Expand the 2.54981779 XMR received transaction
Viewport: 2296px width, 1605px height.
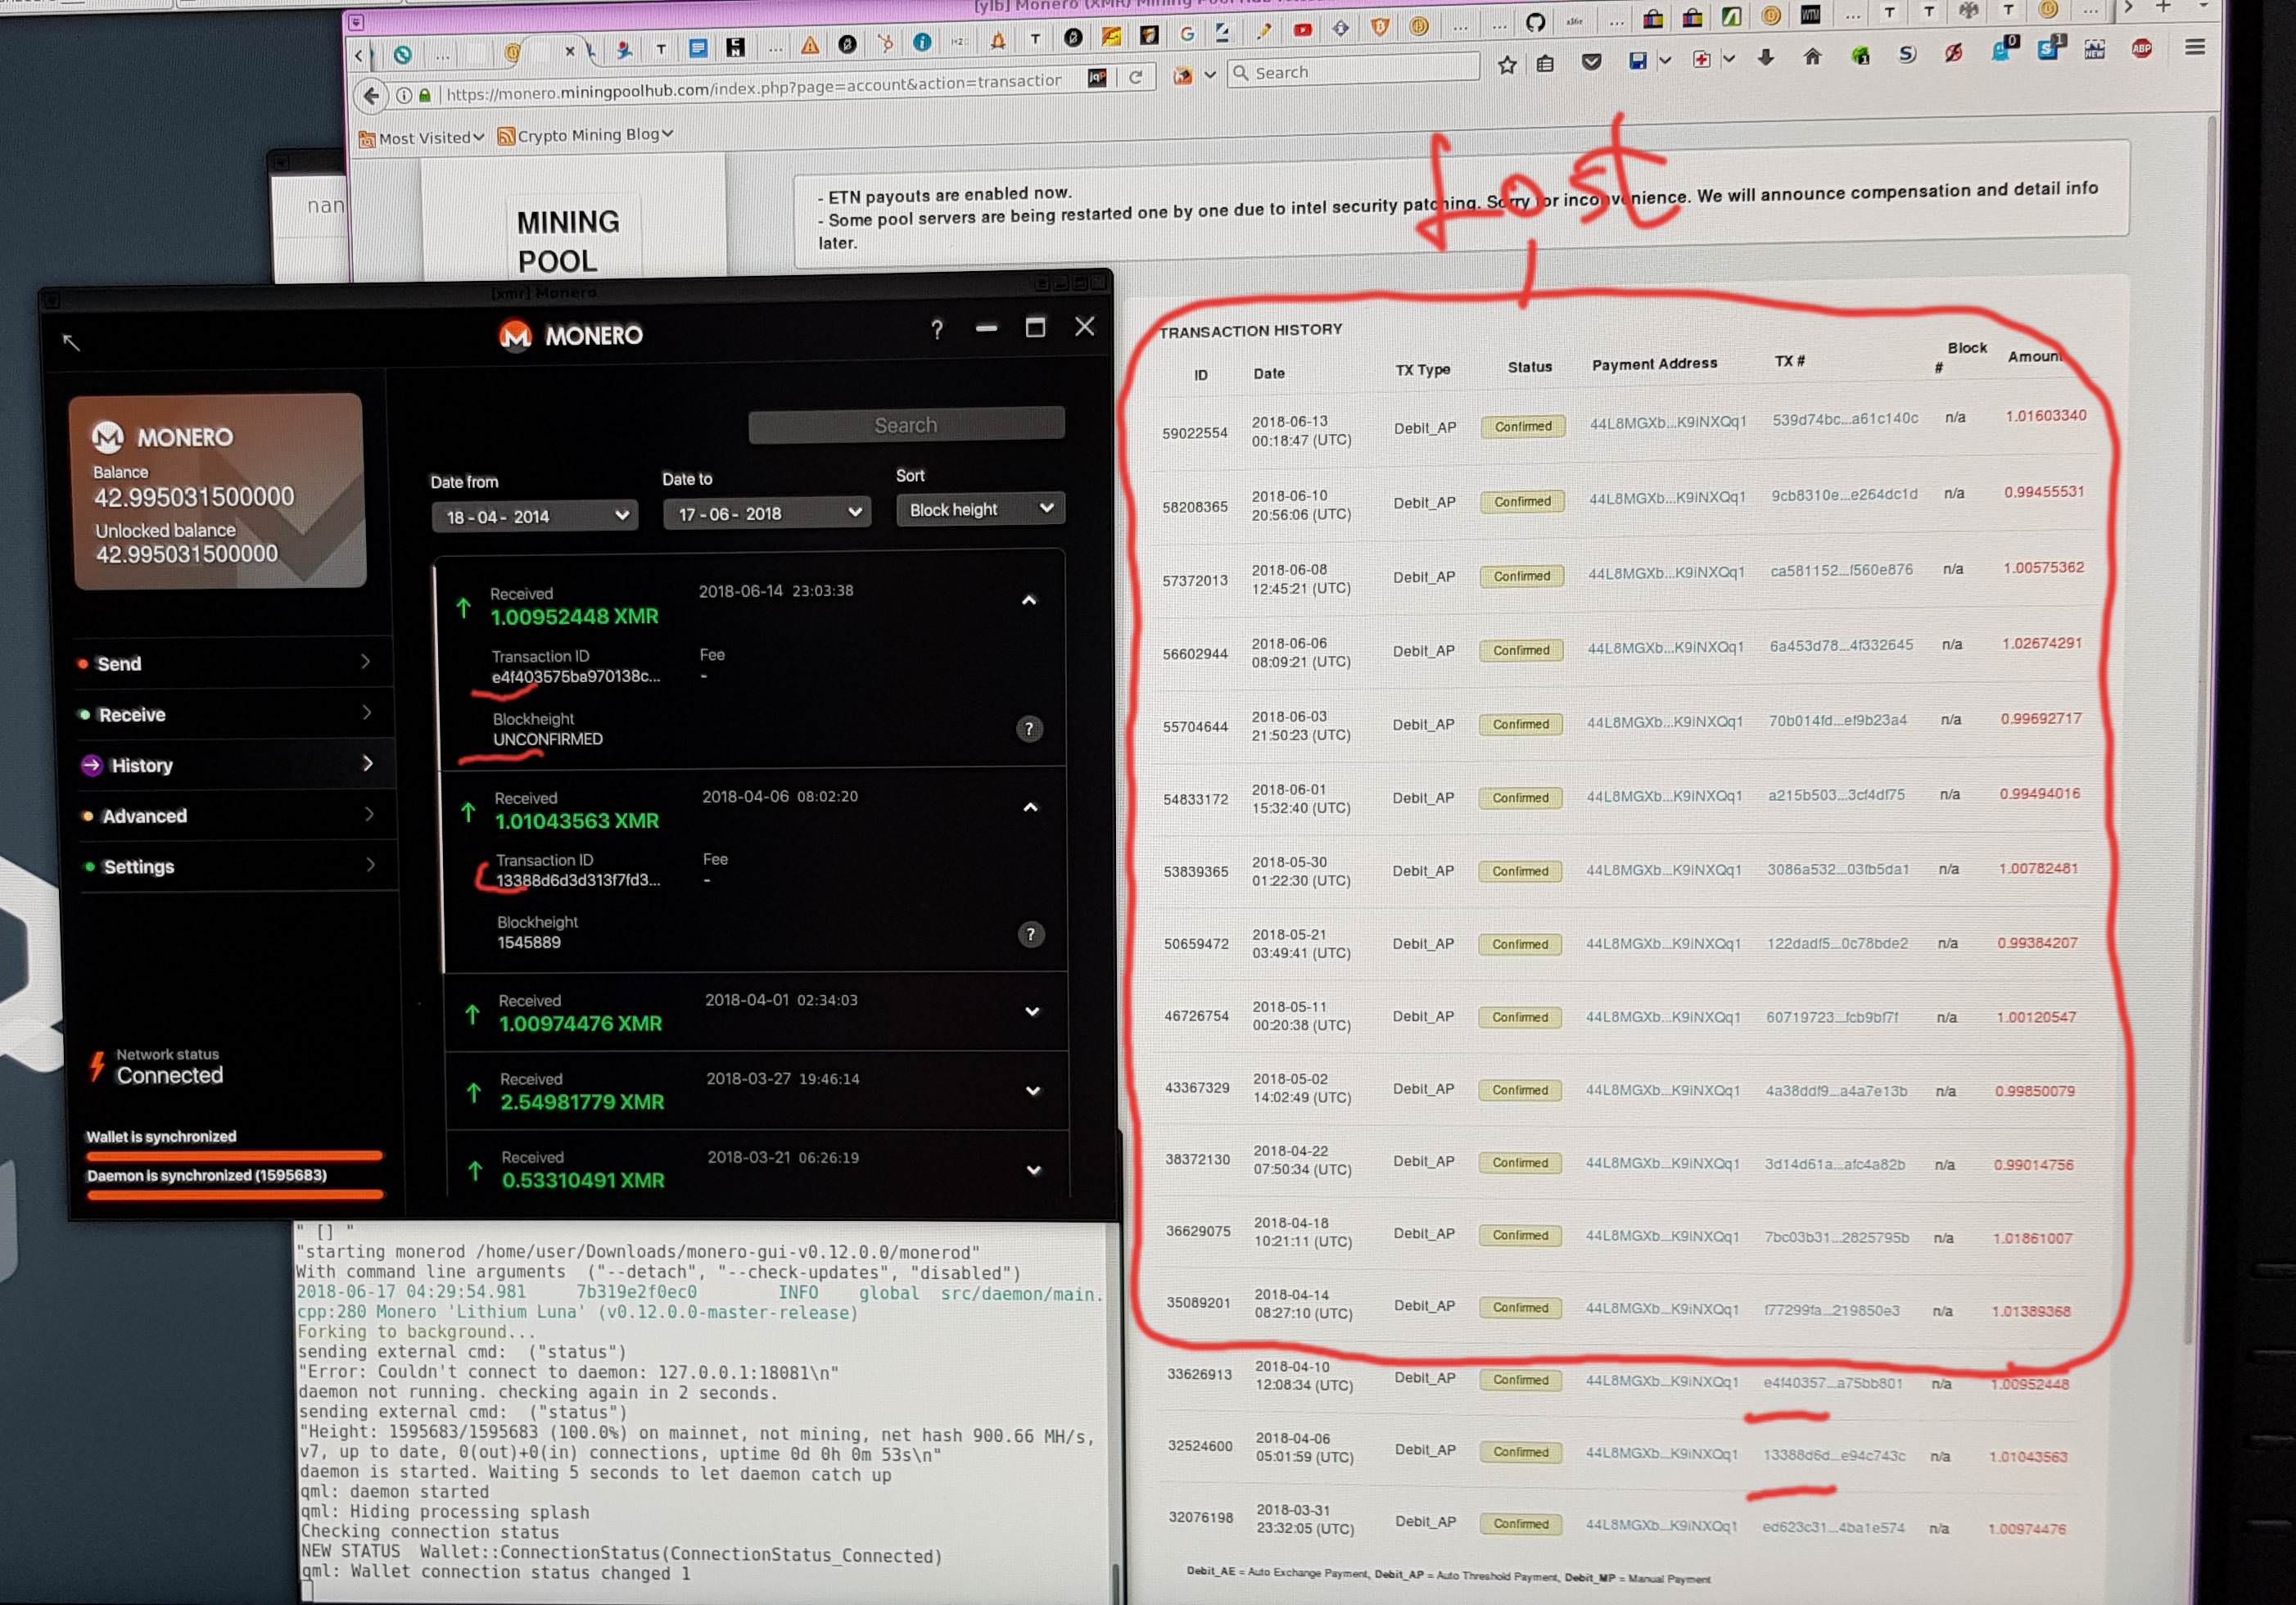coord(1034,1090)
